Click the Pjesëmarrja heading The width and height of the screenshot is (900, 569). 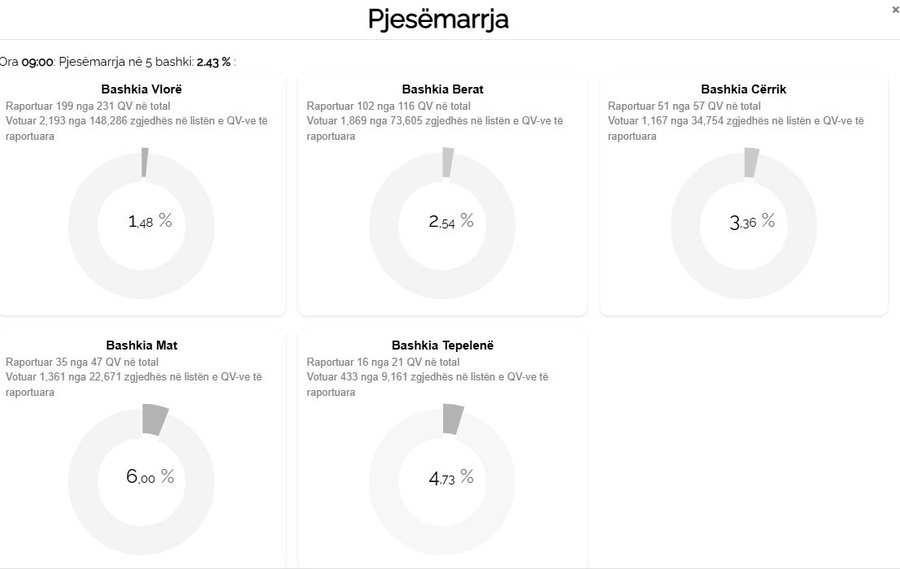click(438, 19)
